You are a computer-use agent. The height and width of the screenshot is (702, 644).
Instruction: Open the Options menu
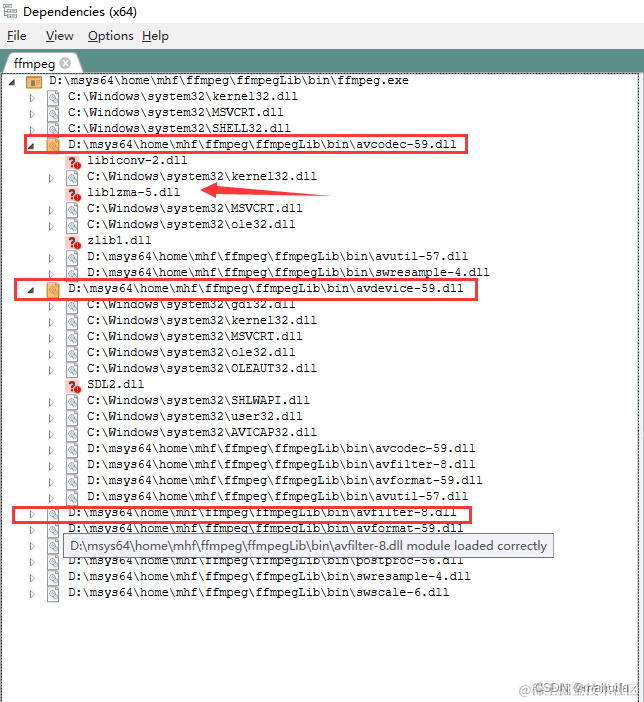pyautogui.click(x=111, y=36)
